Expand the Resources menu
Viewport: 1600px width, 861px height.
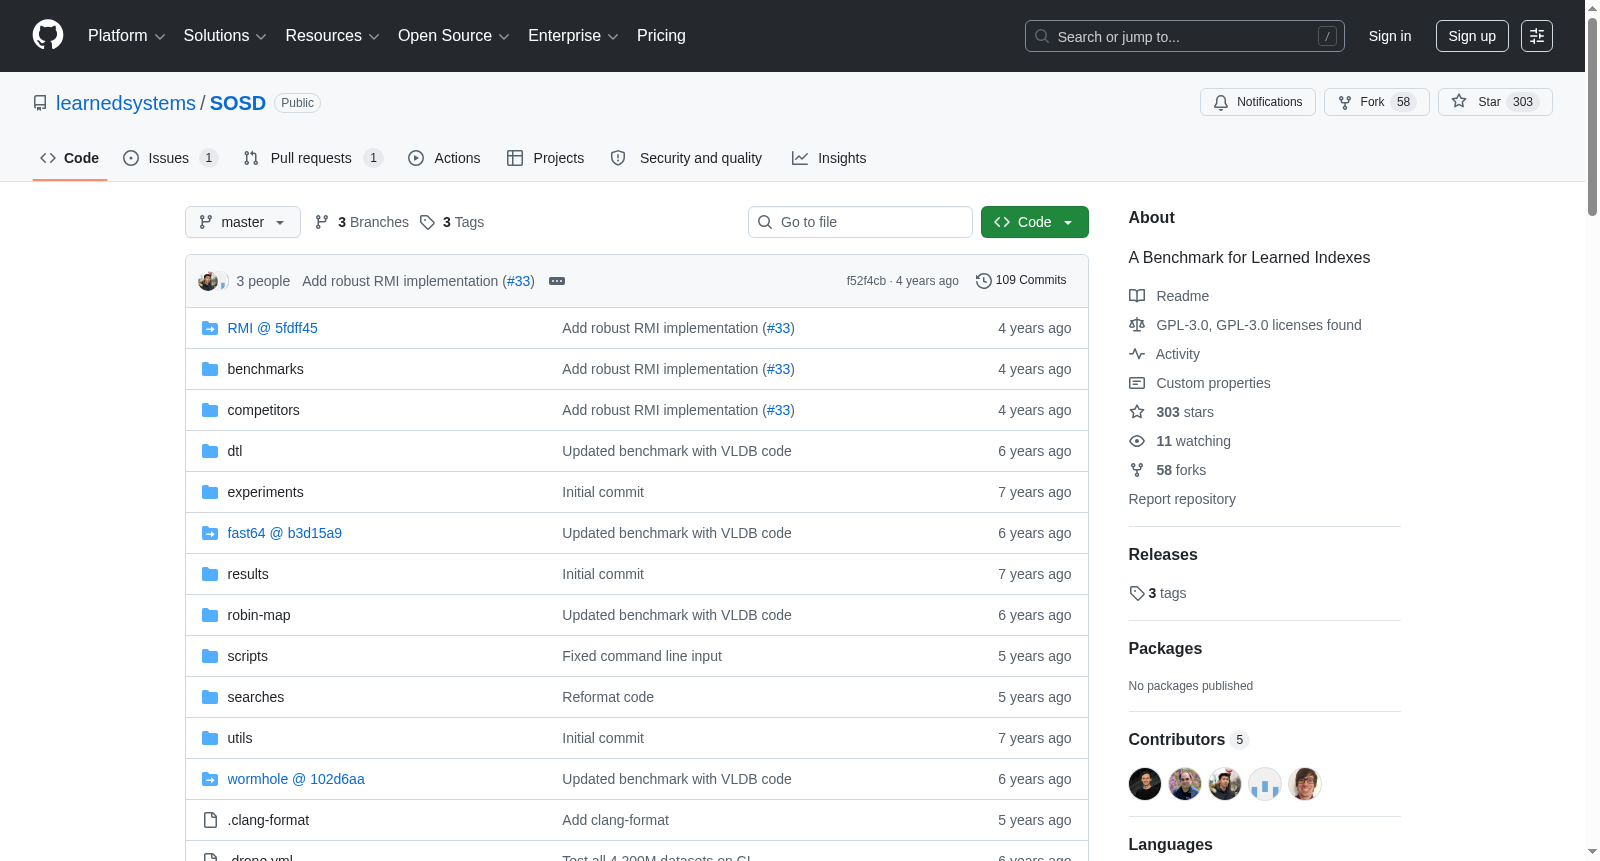332,36
